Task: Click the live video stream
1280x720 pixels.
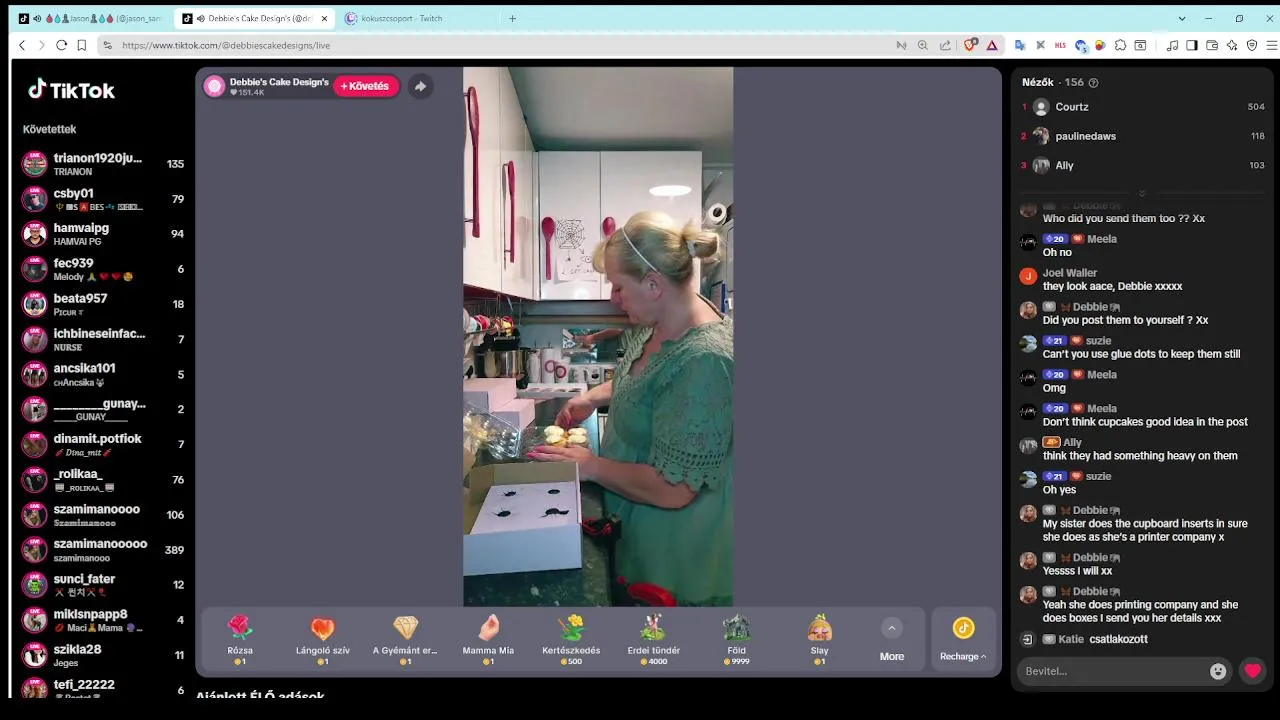Action: coord(598,337)
